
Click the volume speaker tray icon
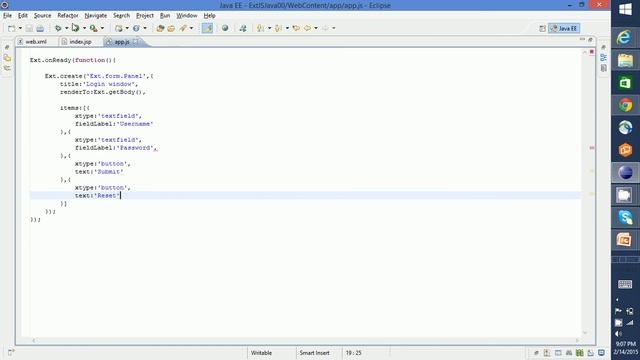pyautogui.click(x=618, y=334)
